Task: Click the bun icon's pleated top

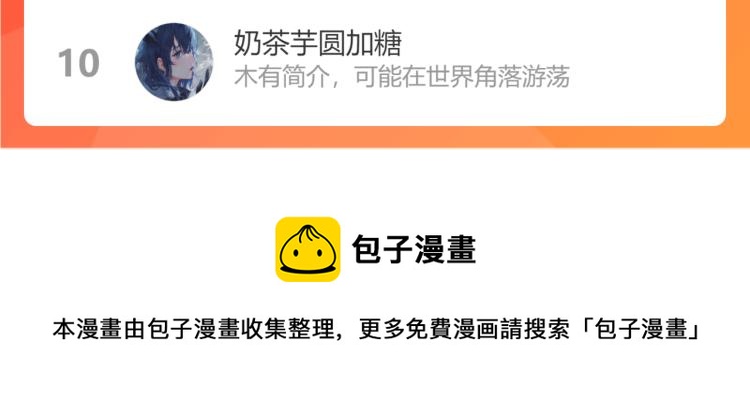Action: coord(308,233)
